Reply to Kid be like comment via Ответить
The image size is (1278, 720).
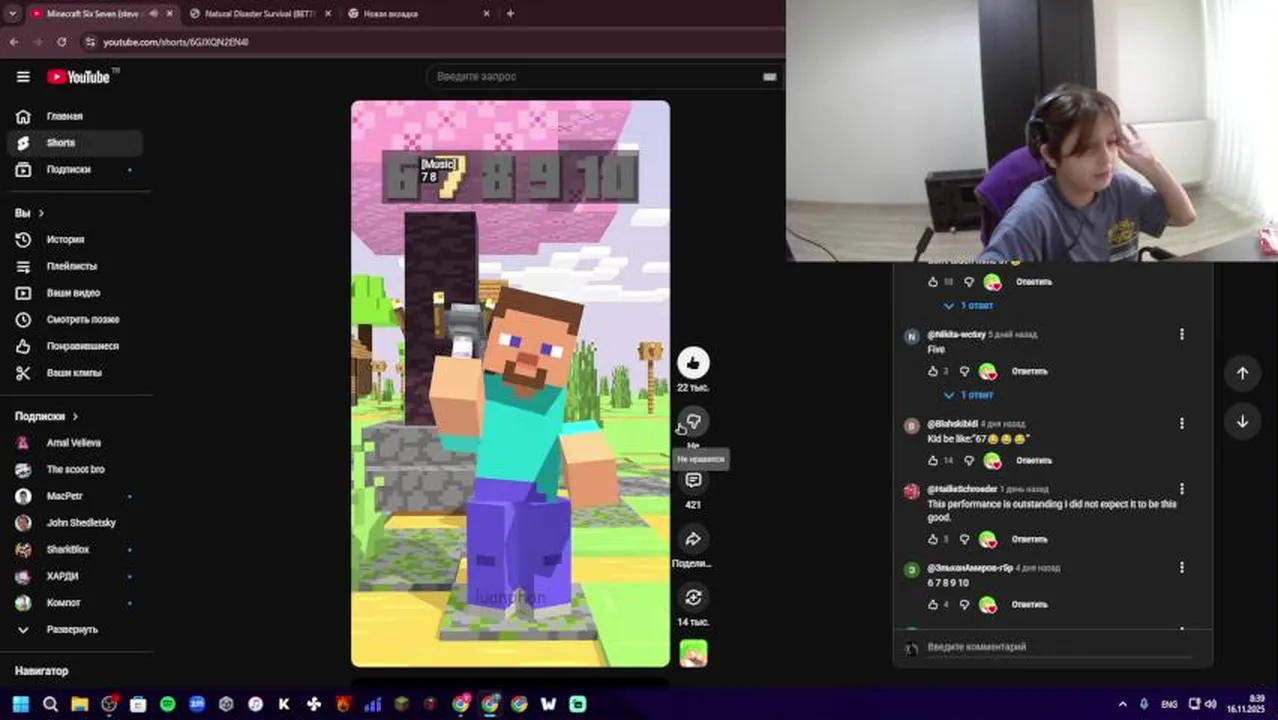[x=1033, y=460]
